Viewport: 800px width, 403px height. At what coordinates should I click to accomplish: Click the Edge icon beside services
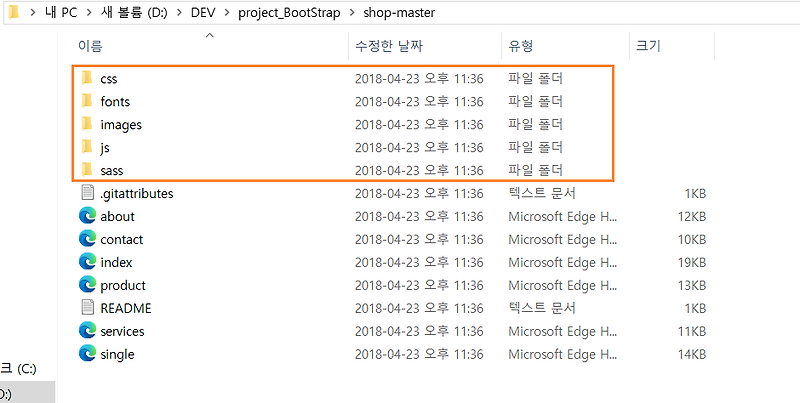88,331
